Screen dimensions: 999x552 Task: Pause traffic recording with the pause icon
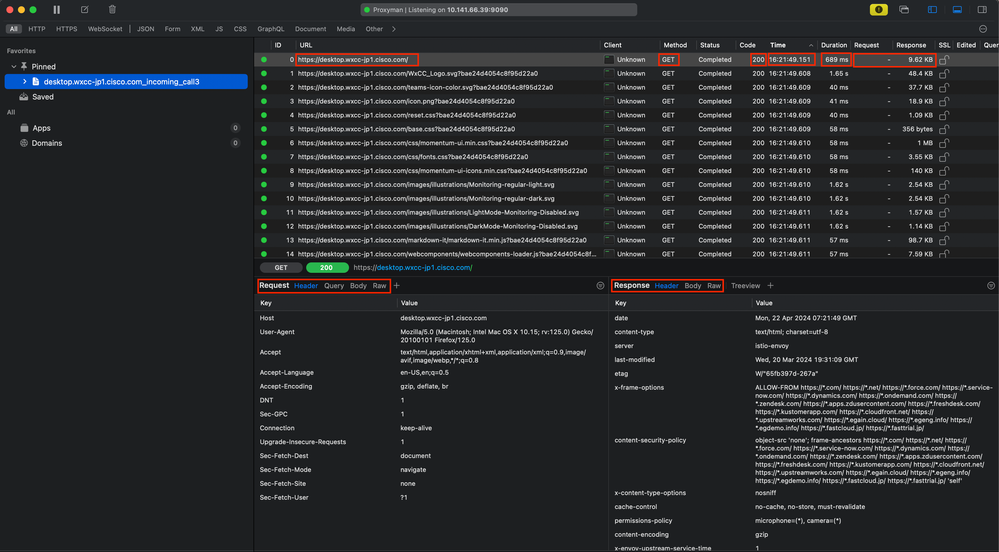(x=57, y=10)
